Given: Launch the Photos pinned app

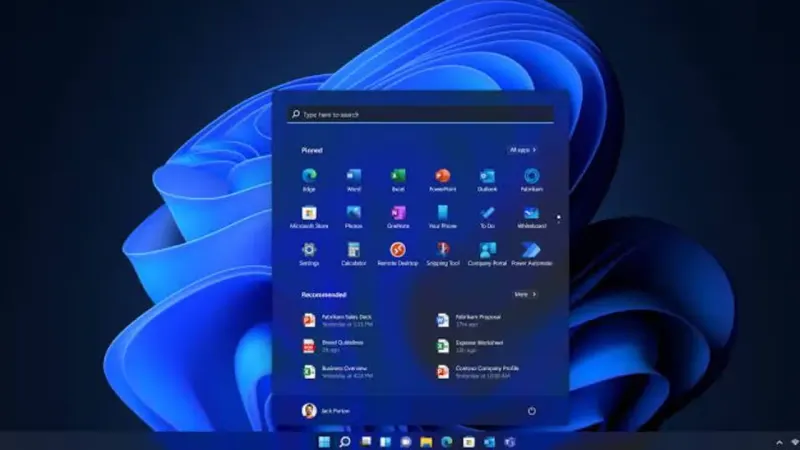Looking at the screenshot, I should coord(354,217).
